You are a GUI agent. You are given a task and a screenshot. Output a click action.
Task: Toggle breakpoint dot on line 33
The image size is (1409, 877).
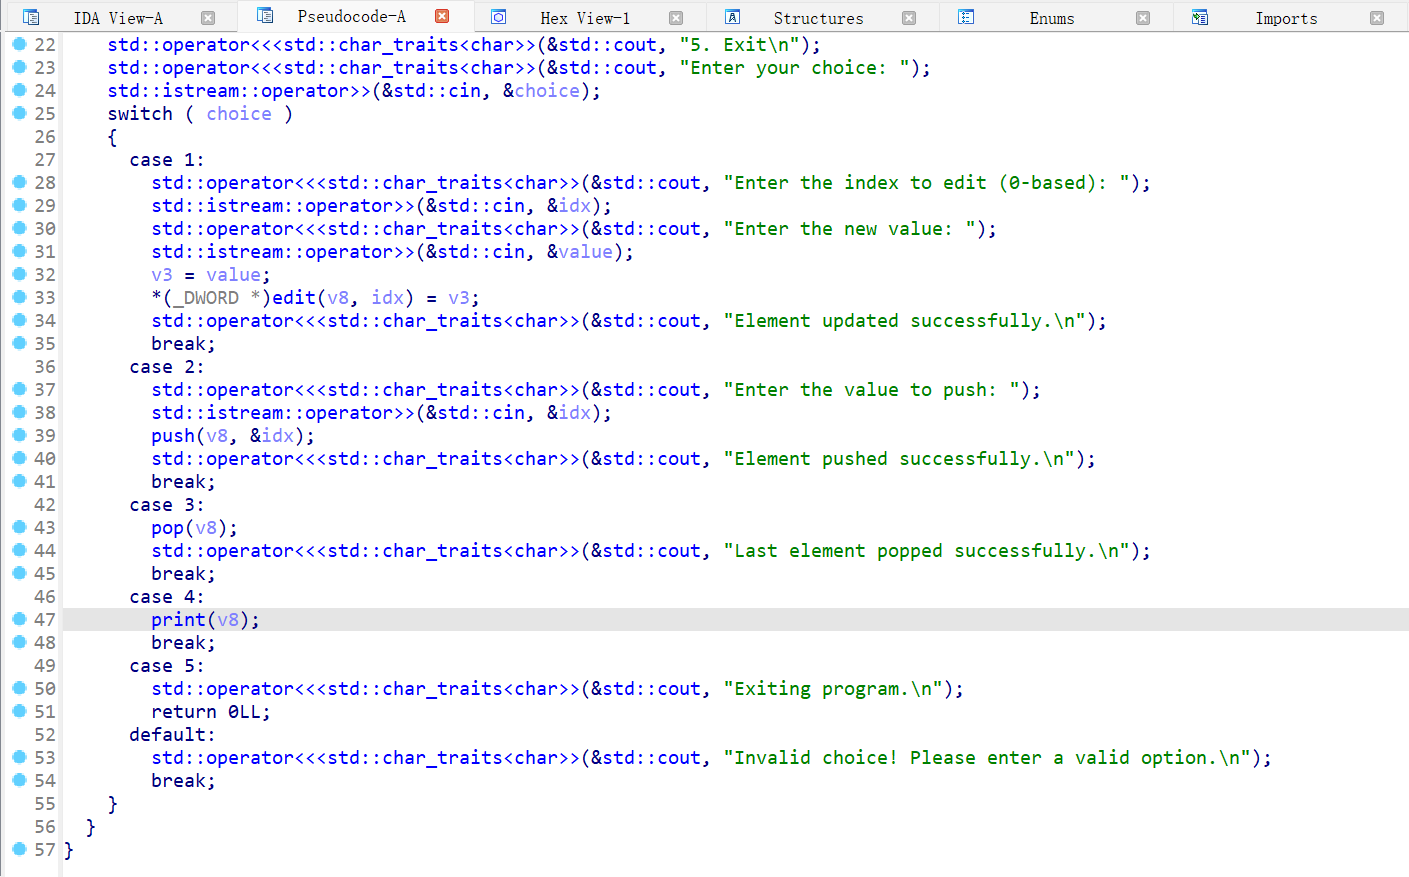(x=19, y=297)
